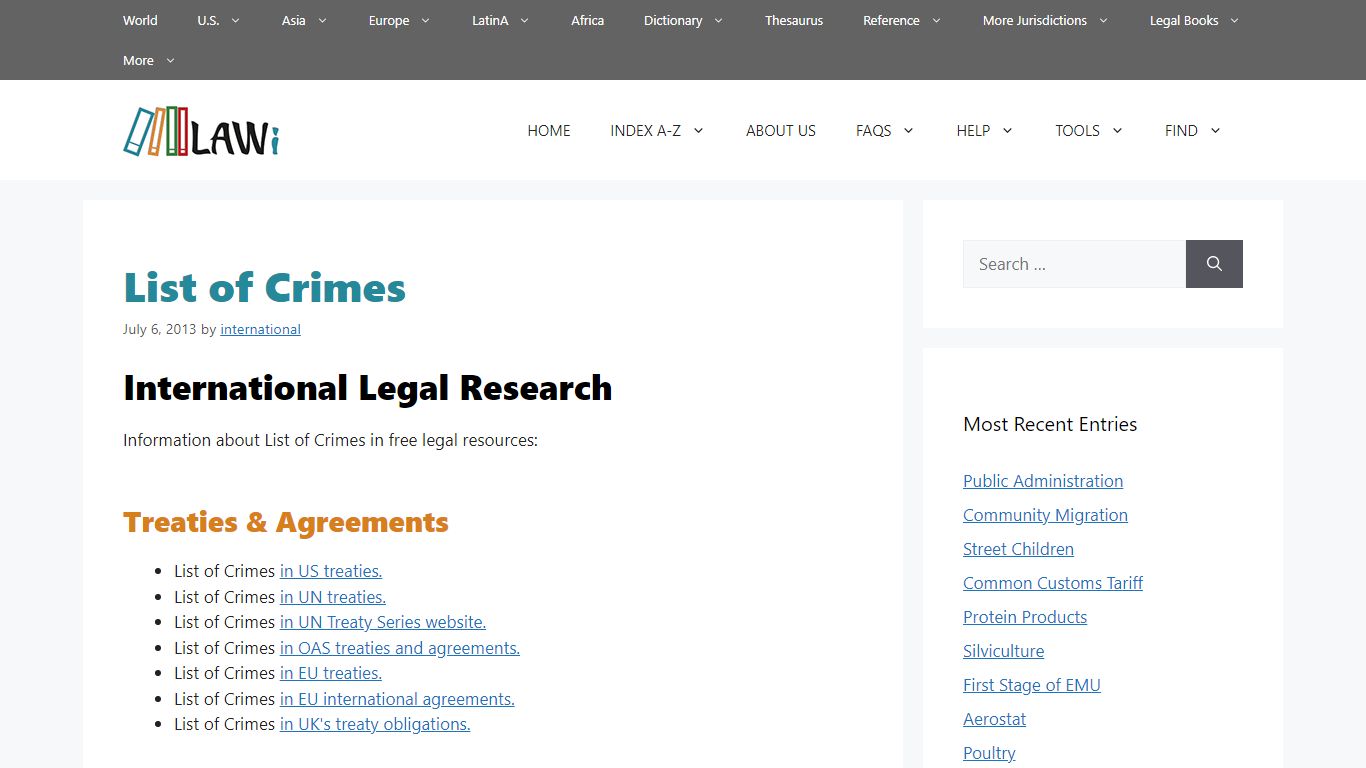Open the World menu item

140,20
